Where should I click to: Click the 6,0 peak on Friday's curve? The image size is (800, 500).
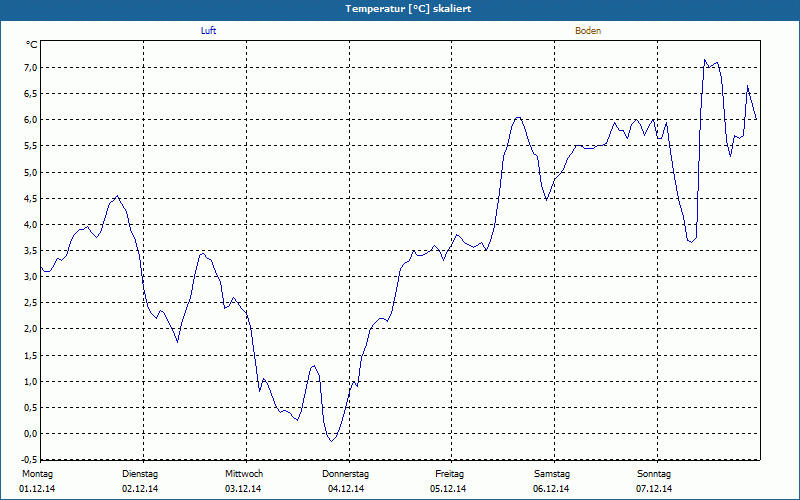pos(518,117)
